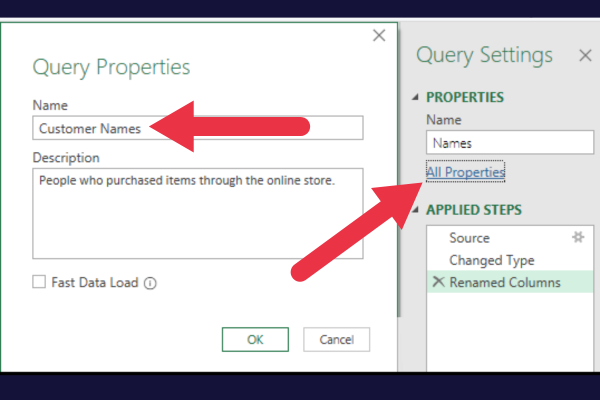The width and height of the screenshot is (600, 400).
Task: Click the Description text box
Action: point(198,213)
